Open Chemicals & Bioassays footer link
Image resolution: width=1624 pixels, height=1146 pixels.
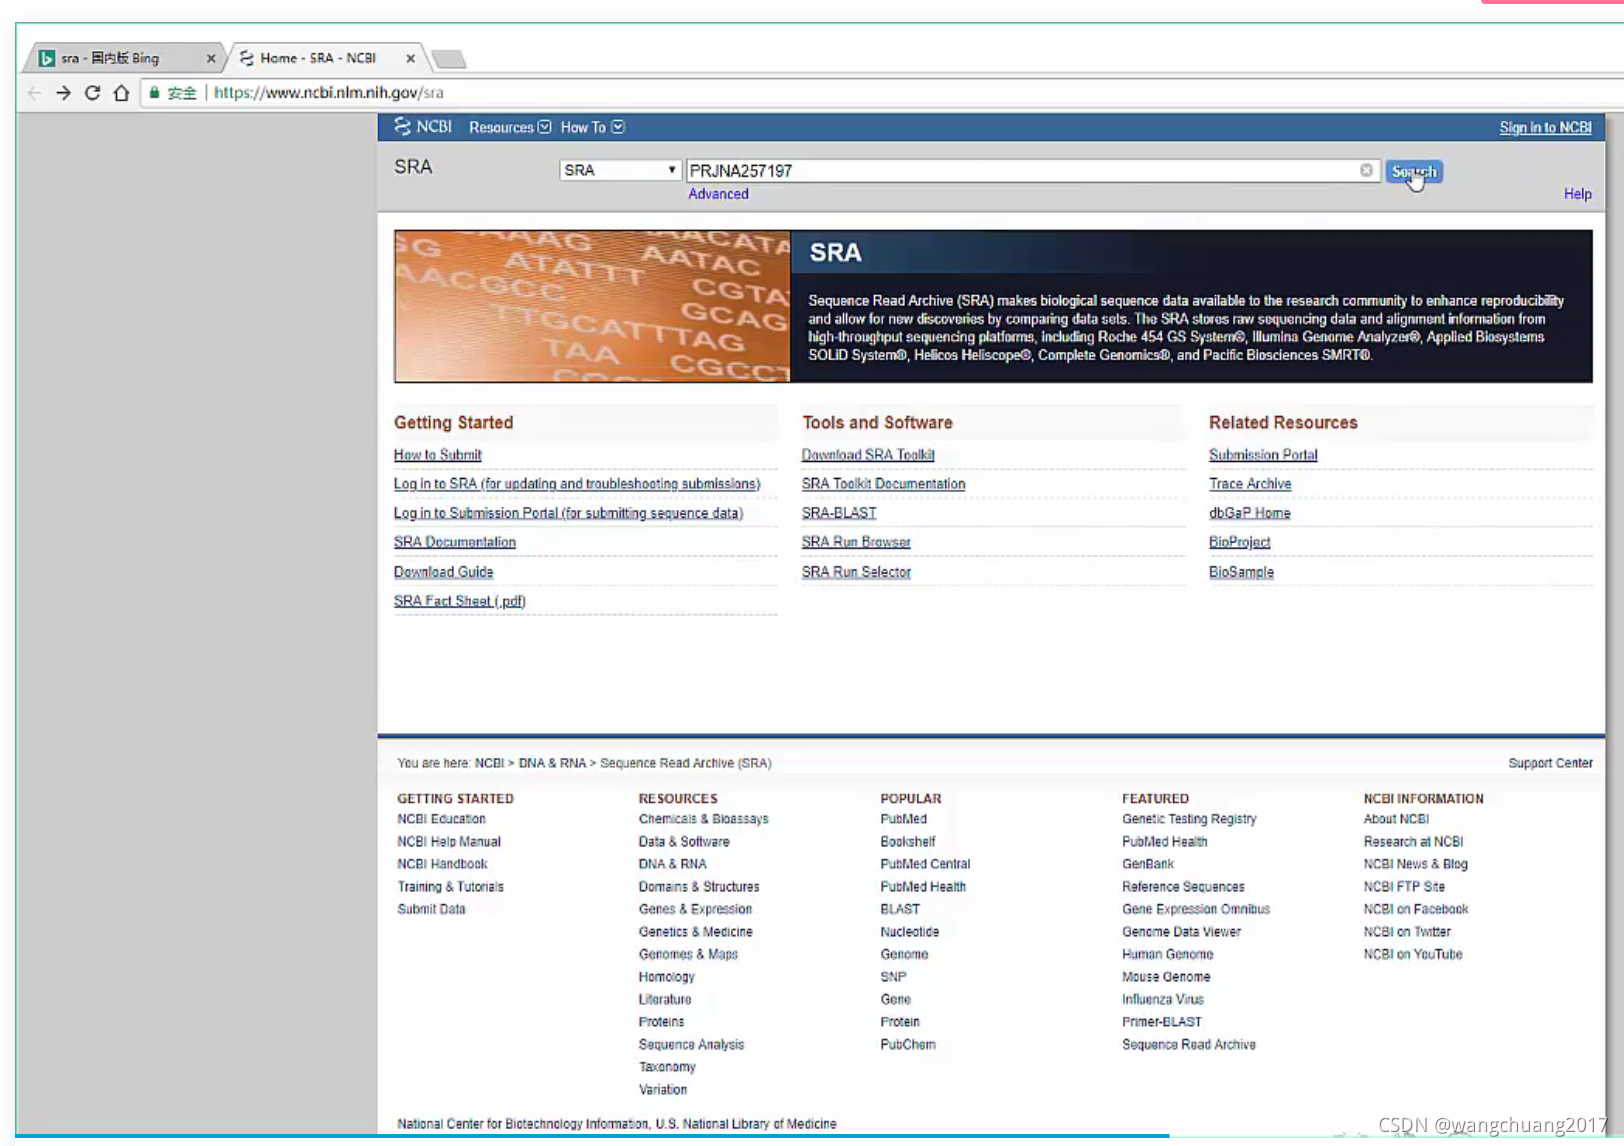(704, 819)
